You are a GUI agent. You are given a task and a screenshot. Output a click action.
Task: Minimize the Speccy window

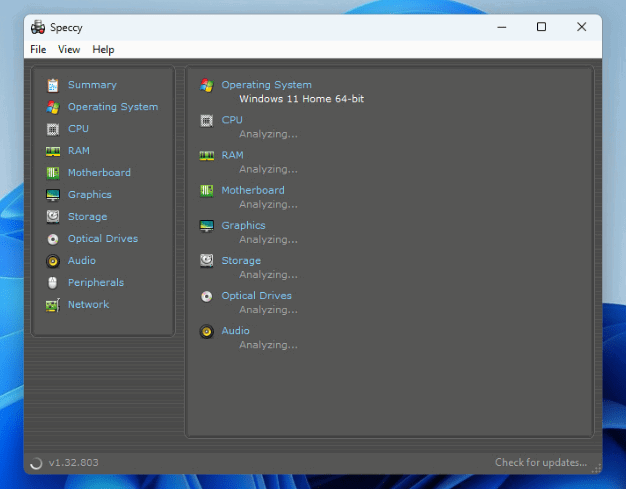[502, 27]
